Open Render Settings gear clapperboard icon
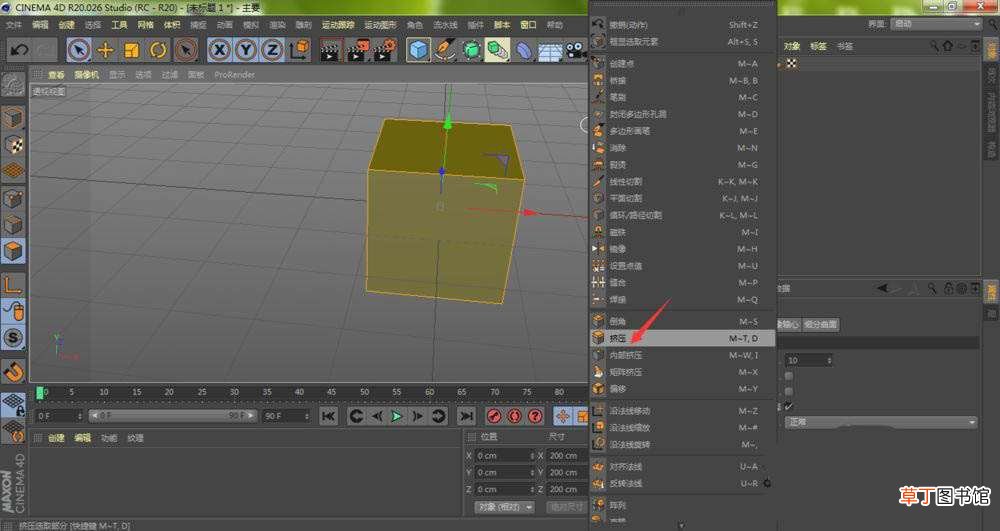 385,50
